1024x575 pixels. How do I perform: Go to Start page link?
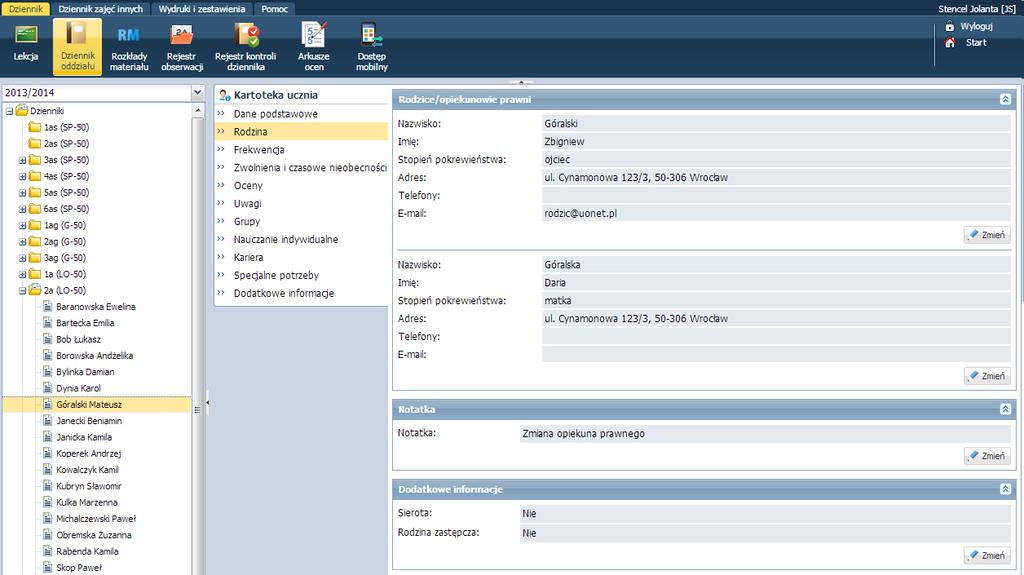coord(976,42)
